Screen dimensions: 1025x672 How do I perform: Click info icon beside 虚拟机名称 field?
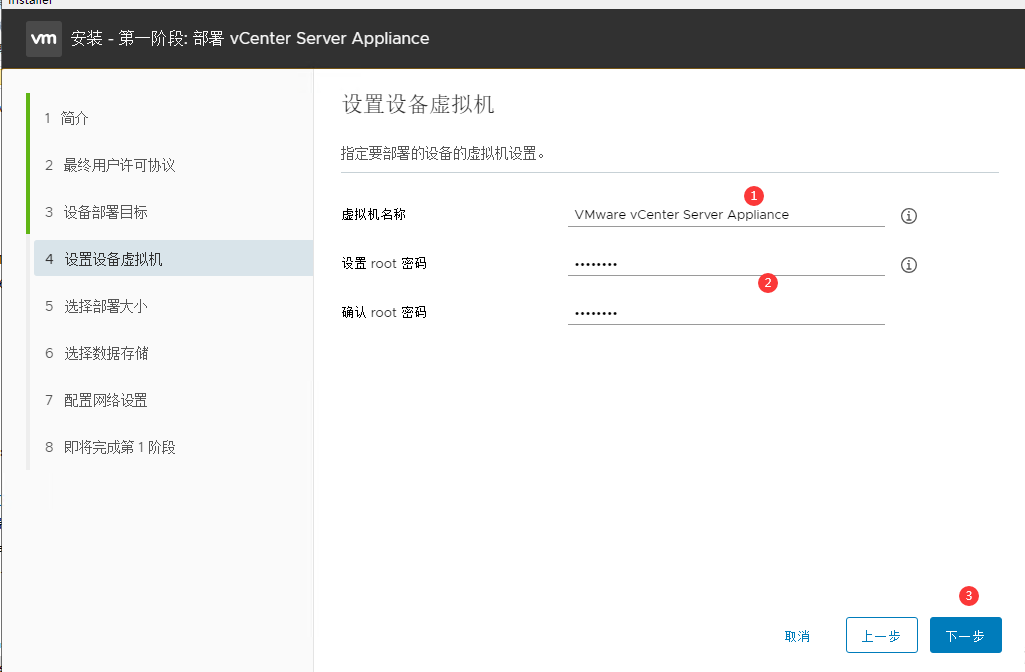pyautogui.click(x=909, y=216)
